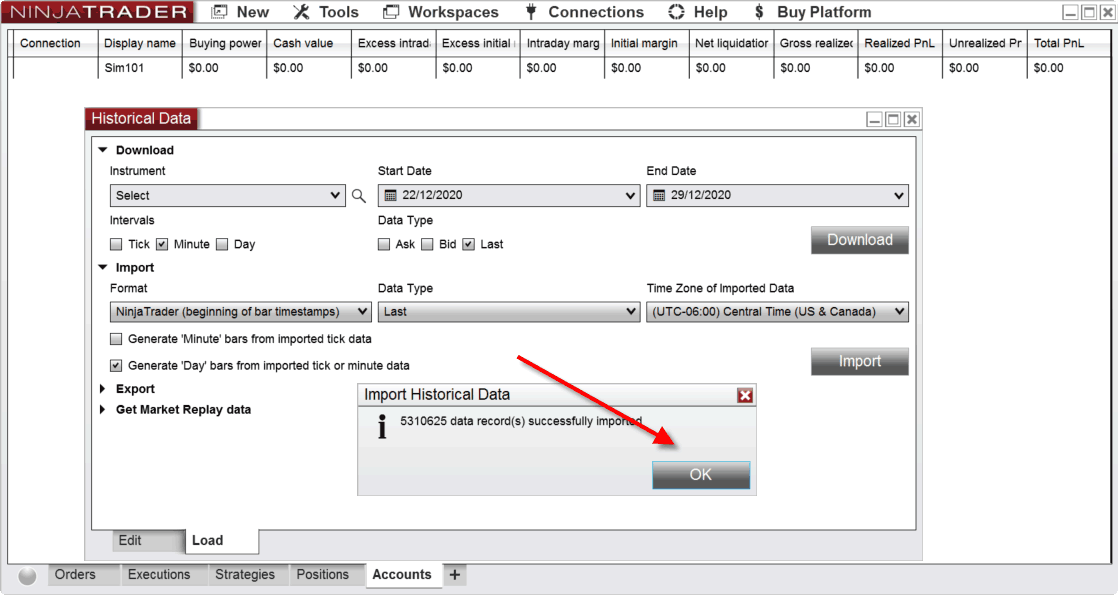This screenshot has width=1118, height=595.
Task: Enable the Tick interval checkbox
Action: pos(116,245)
